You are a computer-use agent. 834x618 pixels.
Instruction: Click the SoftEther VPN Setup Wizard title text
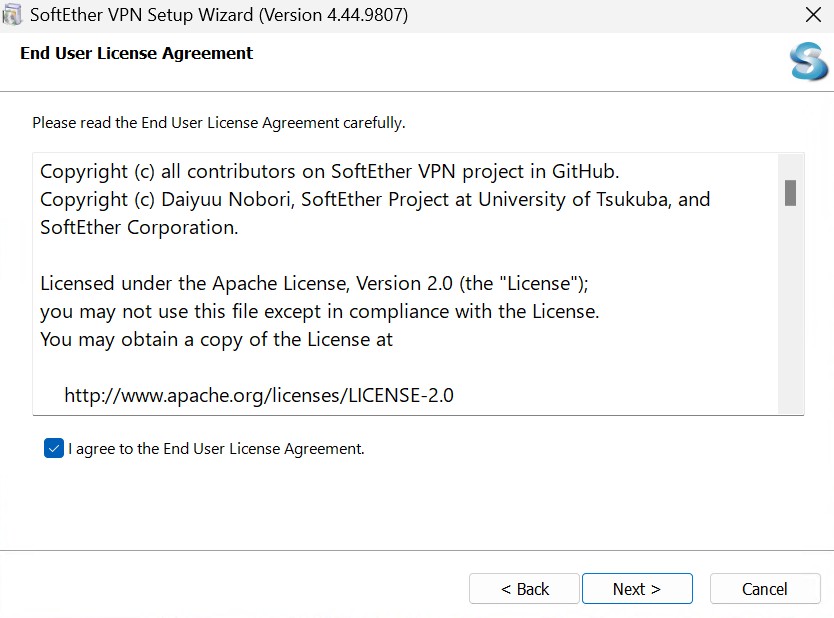(219, 15)
